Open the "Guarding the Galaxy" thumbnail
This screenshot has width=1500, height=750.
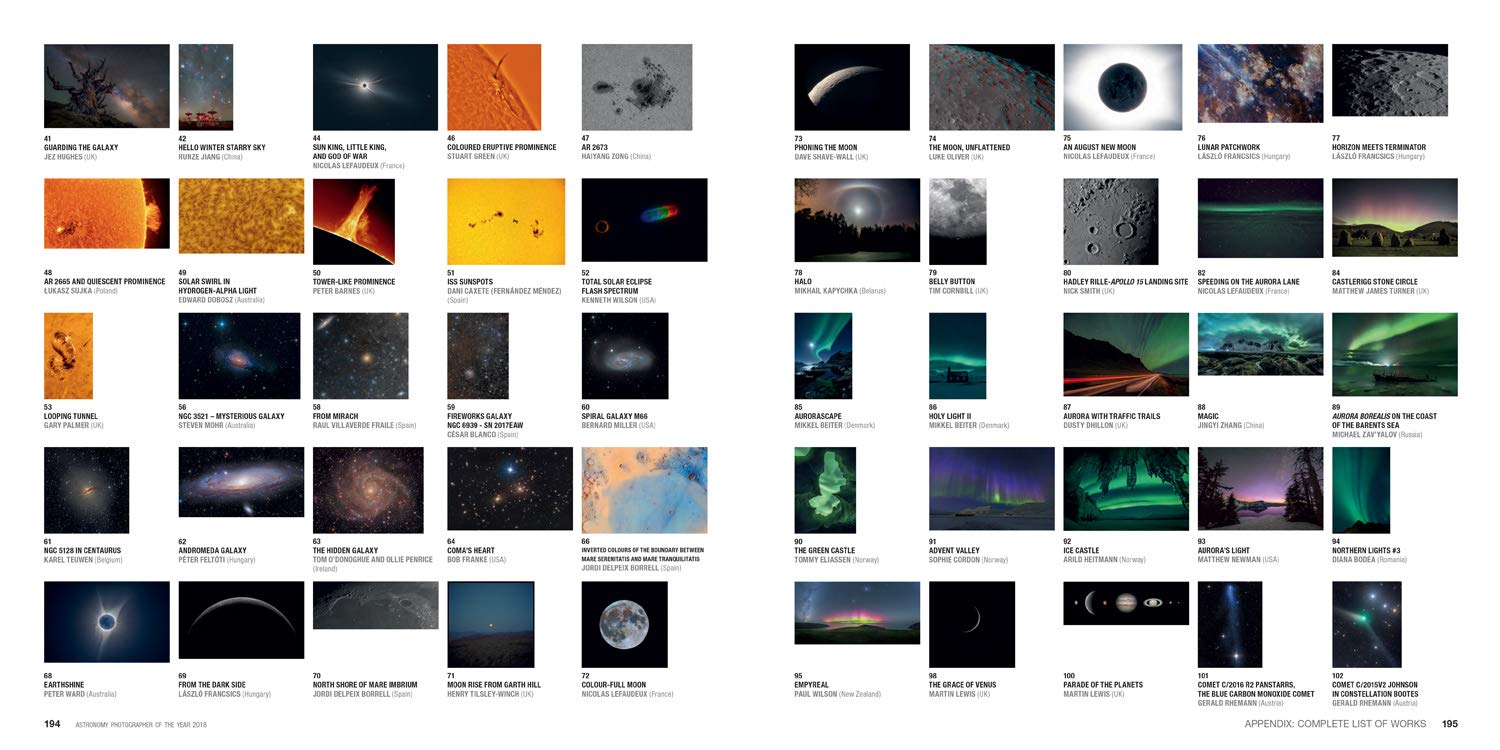tap(105, 85)
